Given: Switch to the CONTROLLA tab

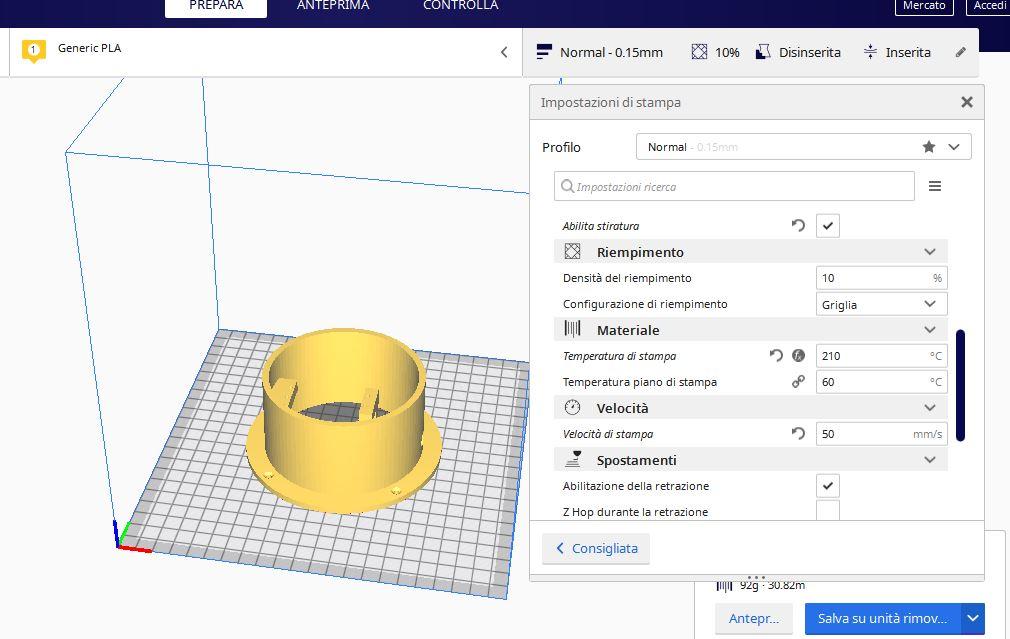Looking at the screenshot, I should 460,6.
